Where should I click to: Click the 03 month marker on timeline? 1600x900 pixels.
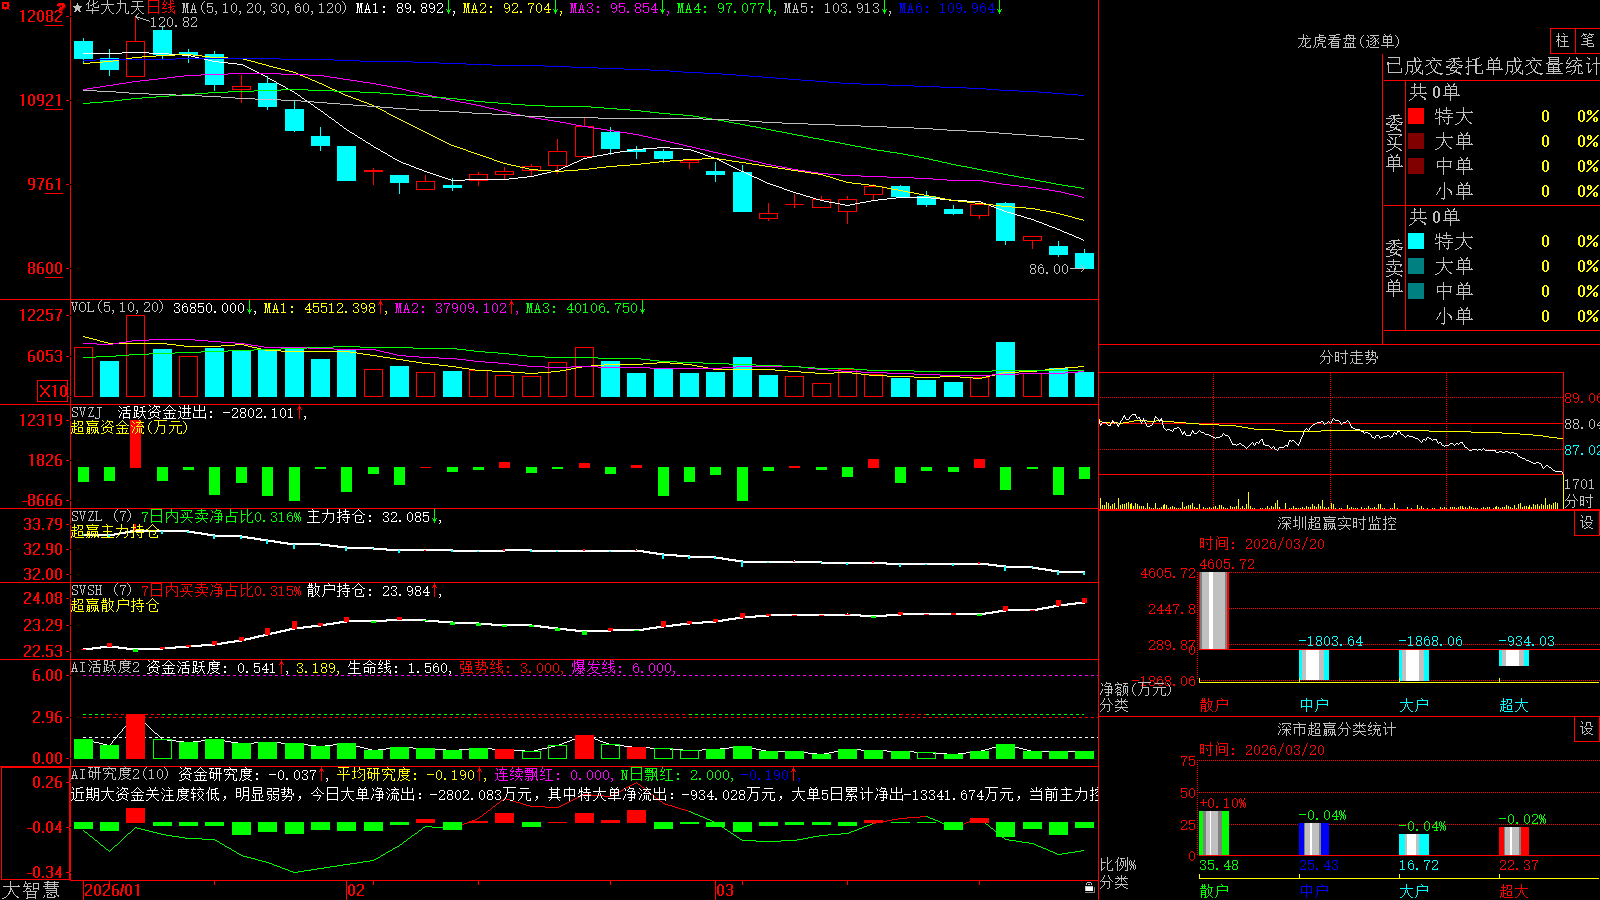point(725,890)
